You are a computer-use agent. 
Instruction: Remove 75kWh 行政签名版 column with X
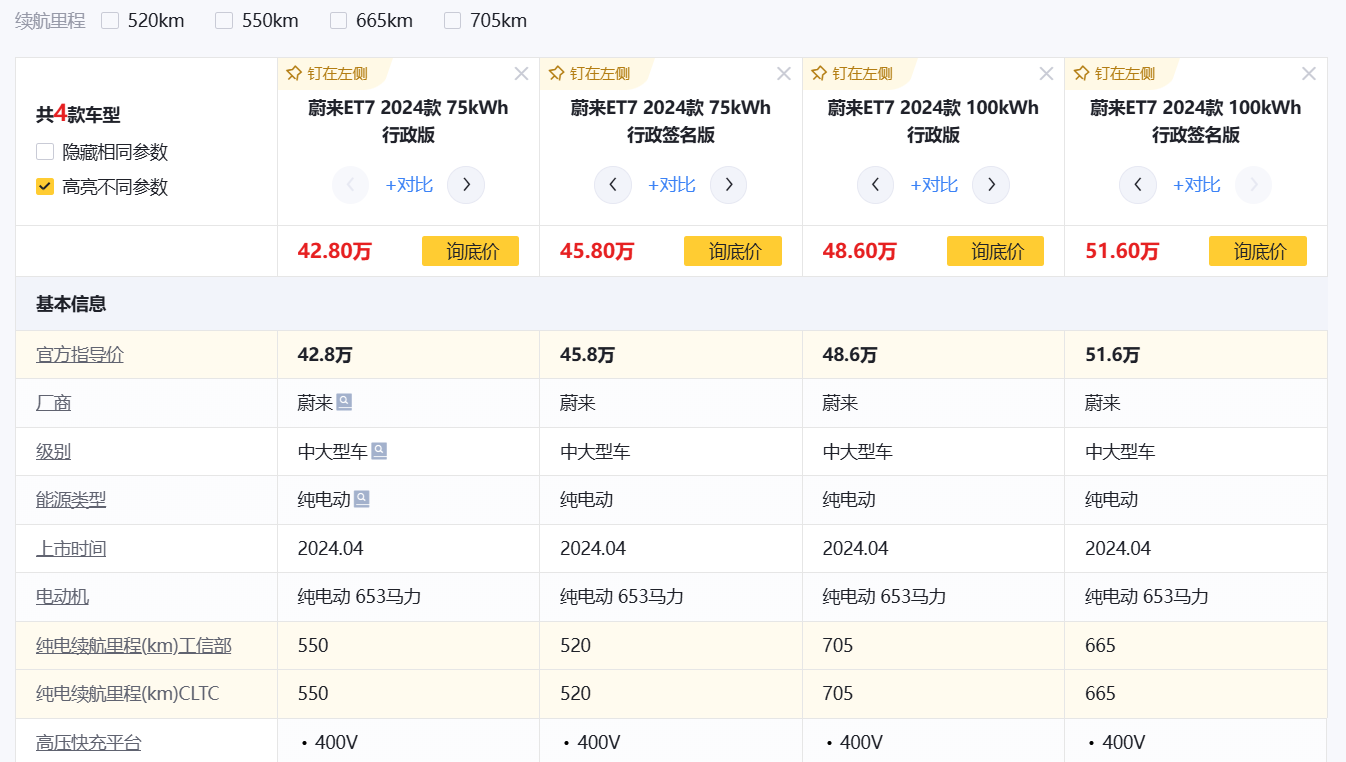coord(784,74)
